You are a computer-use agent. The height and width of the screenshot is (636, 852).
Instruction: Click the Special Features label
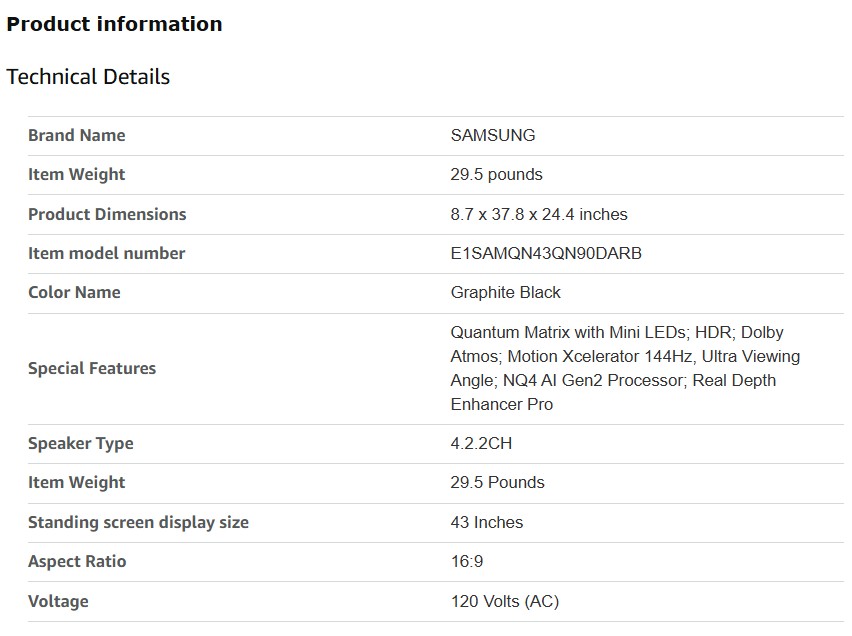pos(92,368)
